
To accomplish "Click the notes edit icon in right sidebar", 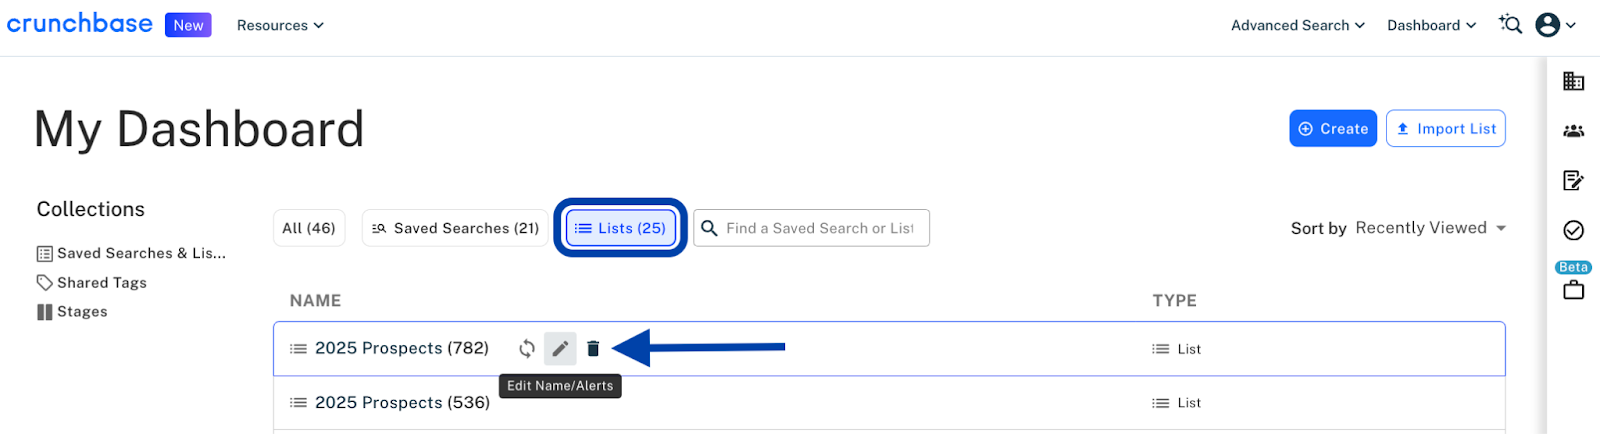I will pos(1573,180).
